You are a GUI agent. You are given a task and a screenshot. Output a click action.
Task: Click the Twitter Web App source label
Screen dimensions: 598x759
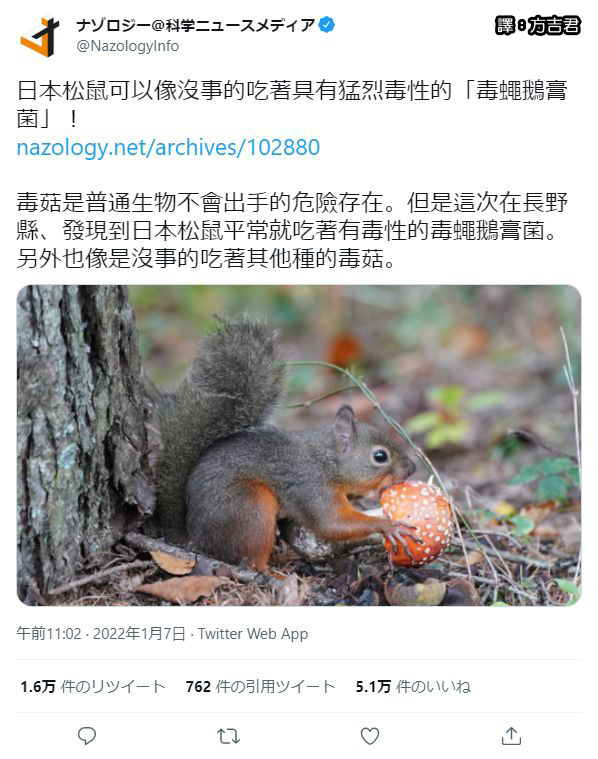253,634
